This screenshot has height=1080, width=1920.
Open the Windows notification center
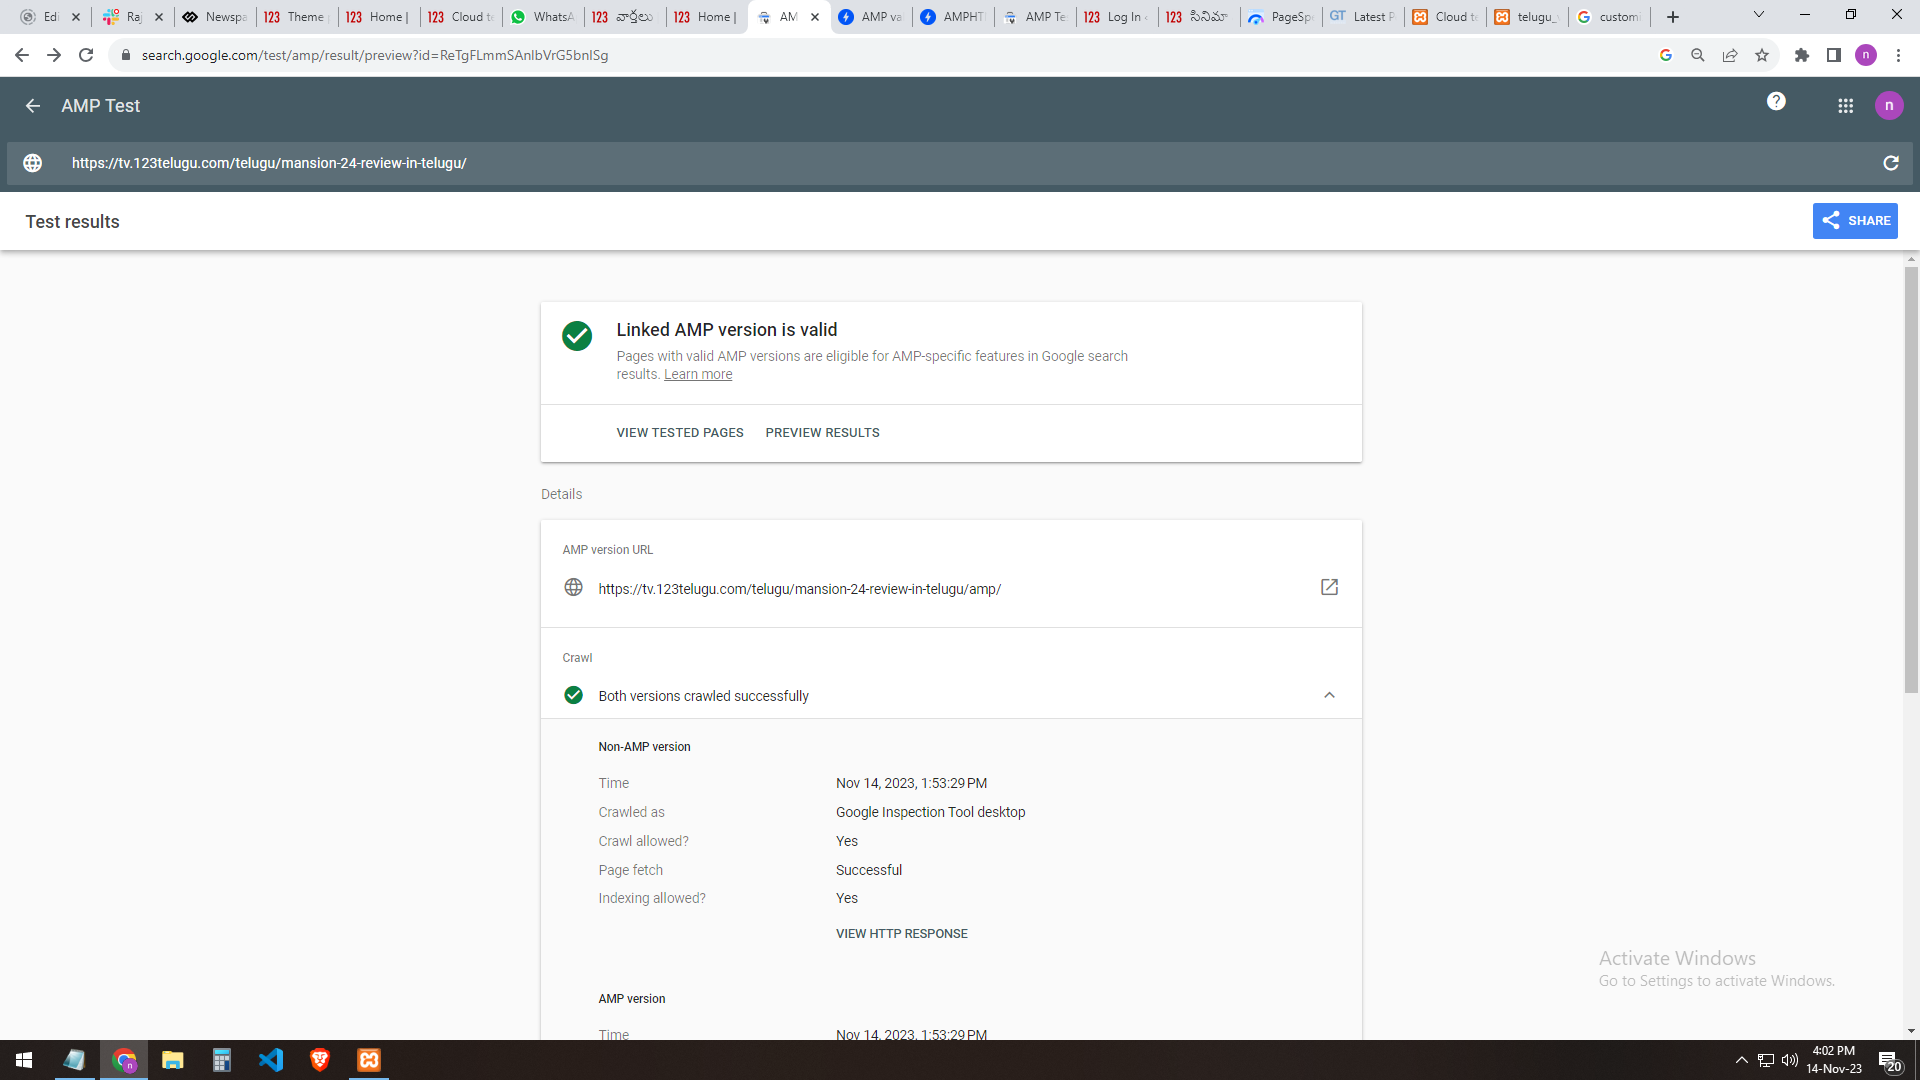point(1889,1061)
